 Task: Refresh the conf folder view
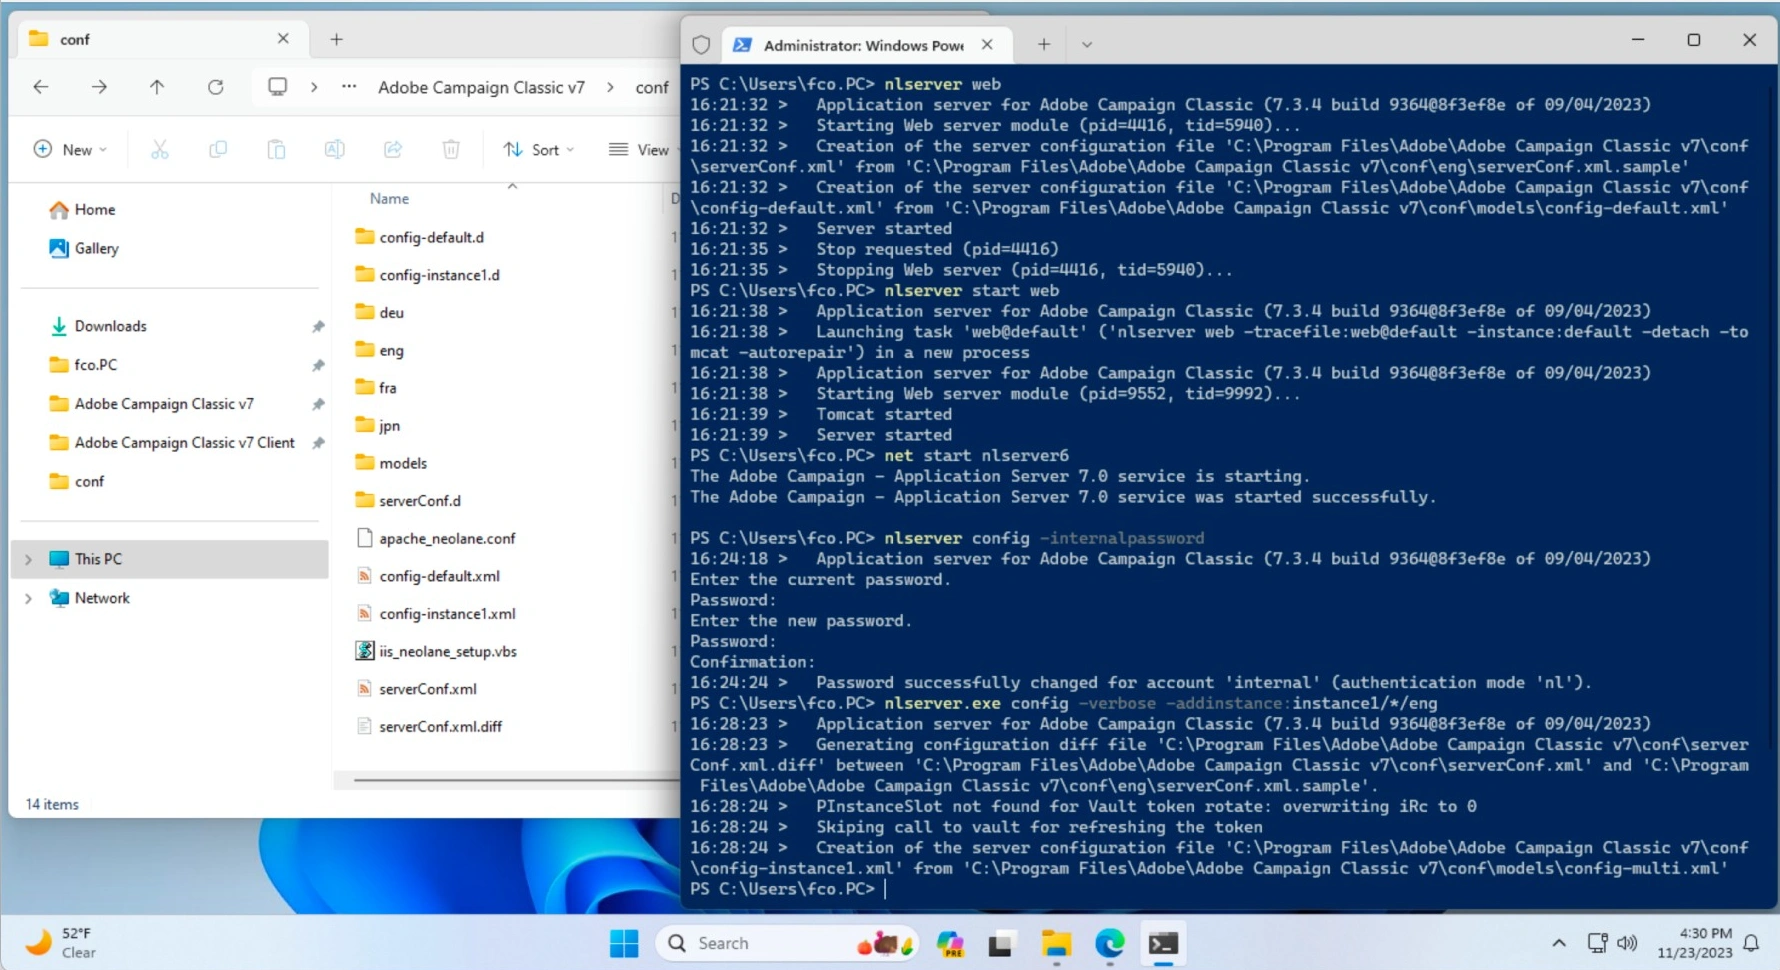(x=215, y=87)
